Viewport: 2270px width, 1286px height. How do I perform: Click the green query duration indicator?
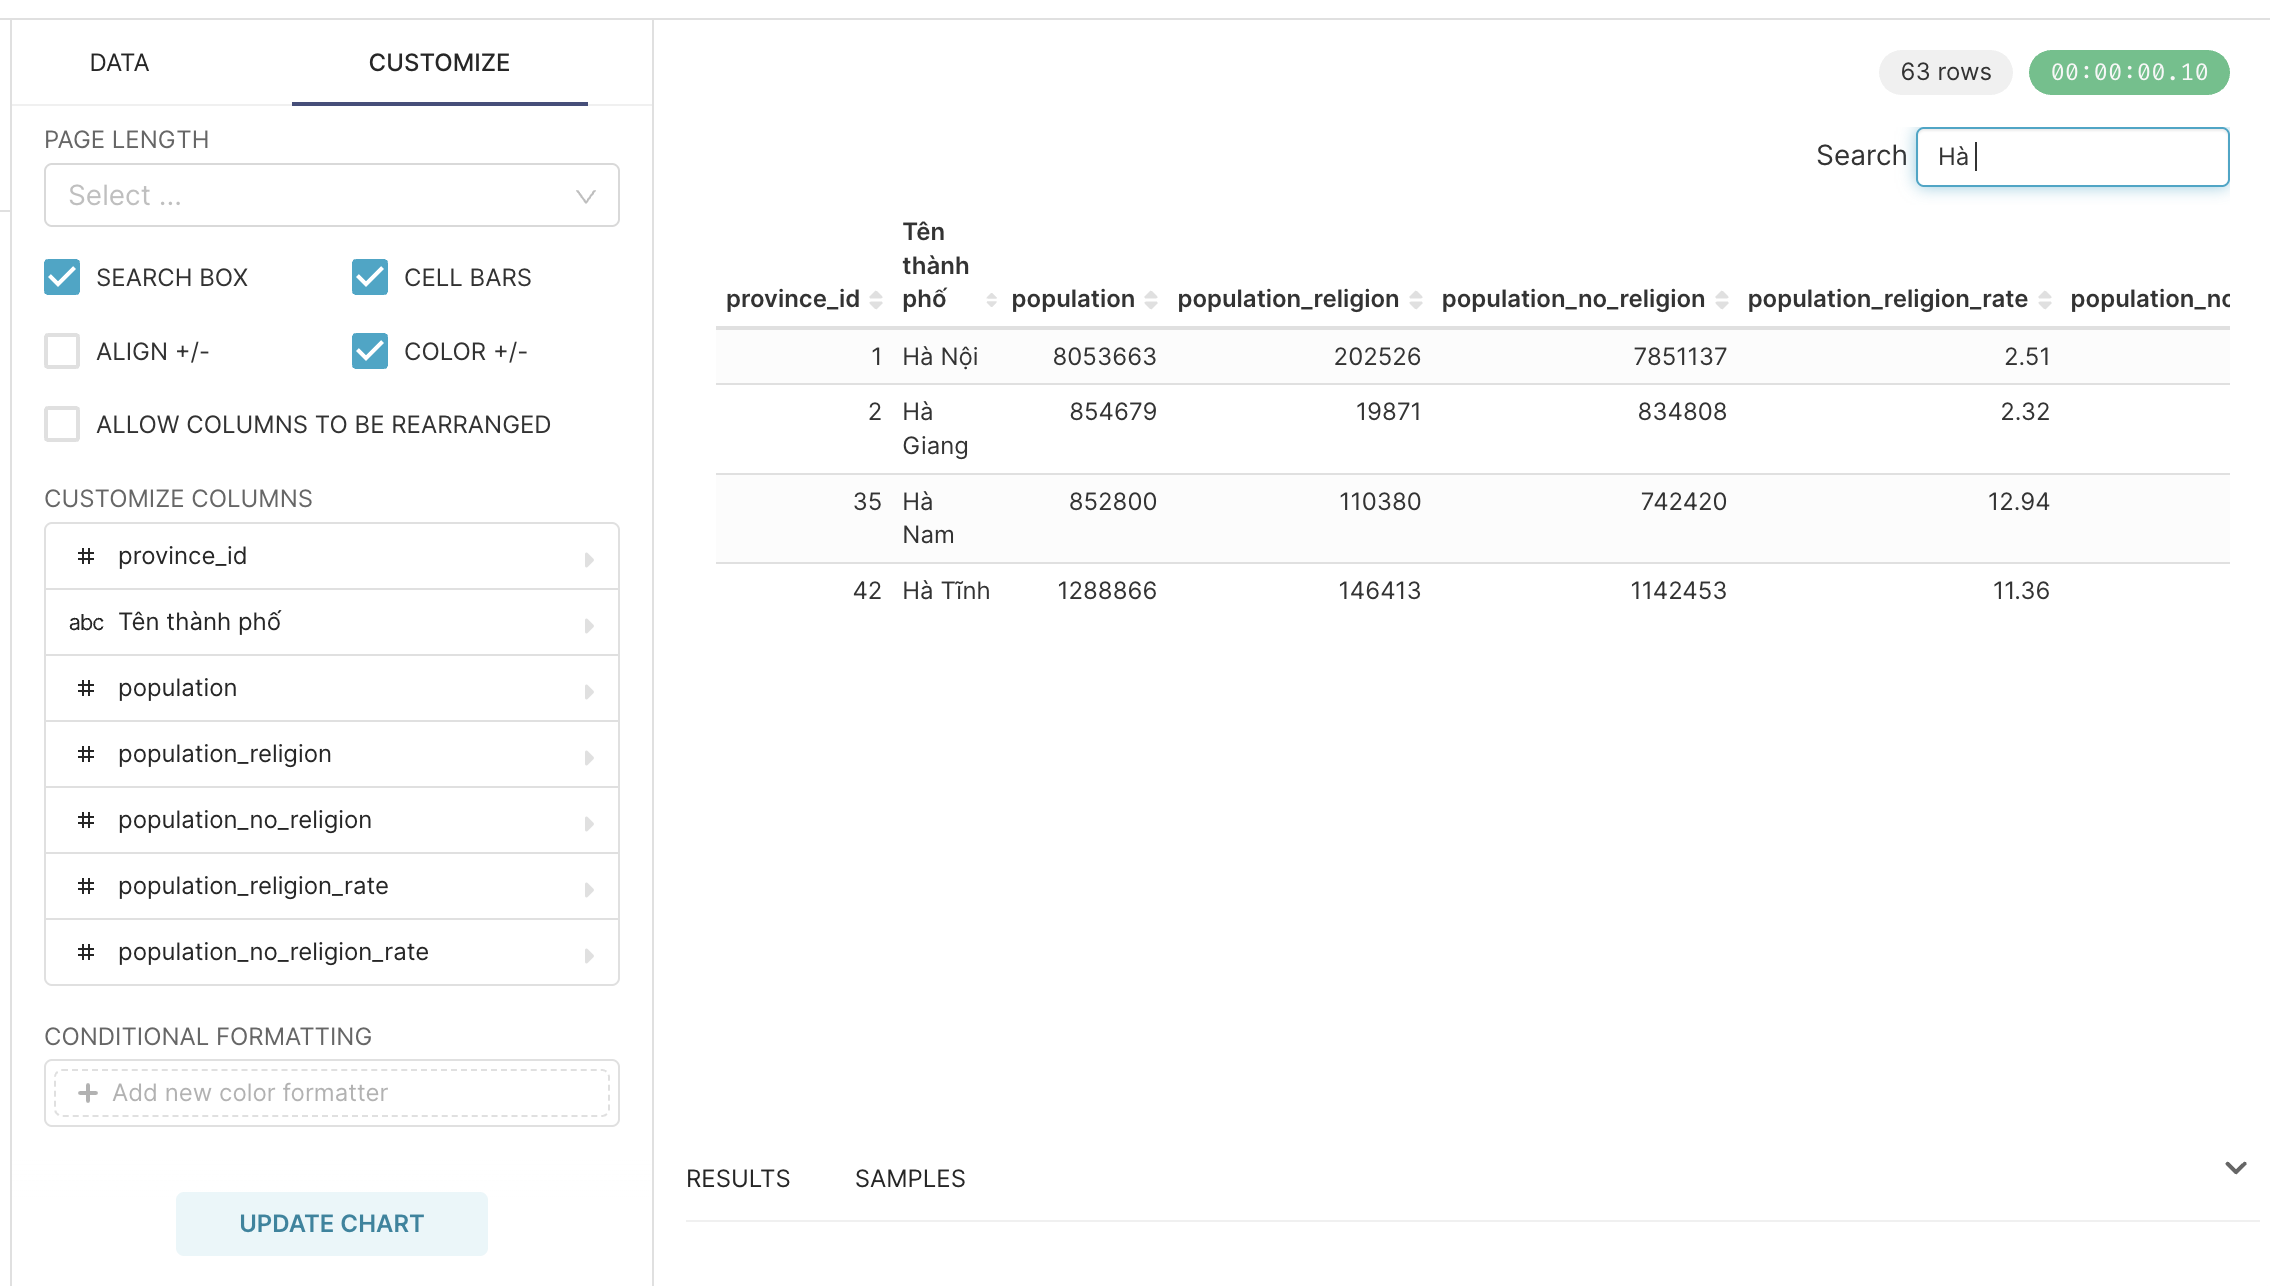(x=2128, y=72)
